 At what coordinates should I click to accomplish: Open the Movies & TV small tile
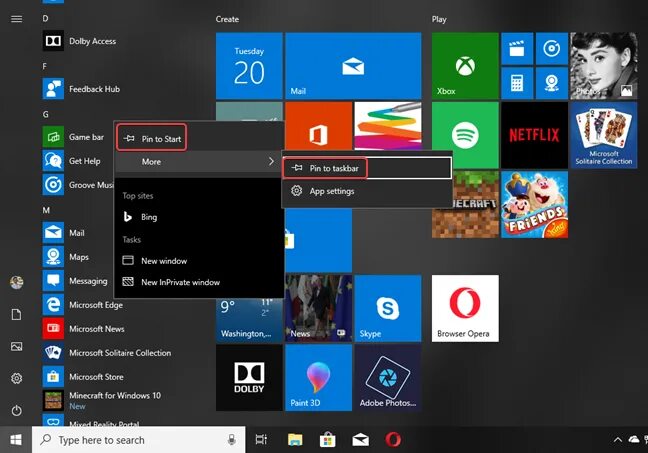[517, 49]
